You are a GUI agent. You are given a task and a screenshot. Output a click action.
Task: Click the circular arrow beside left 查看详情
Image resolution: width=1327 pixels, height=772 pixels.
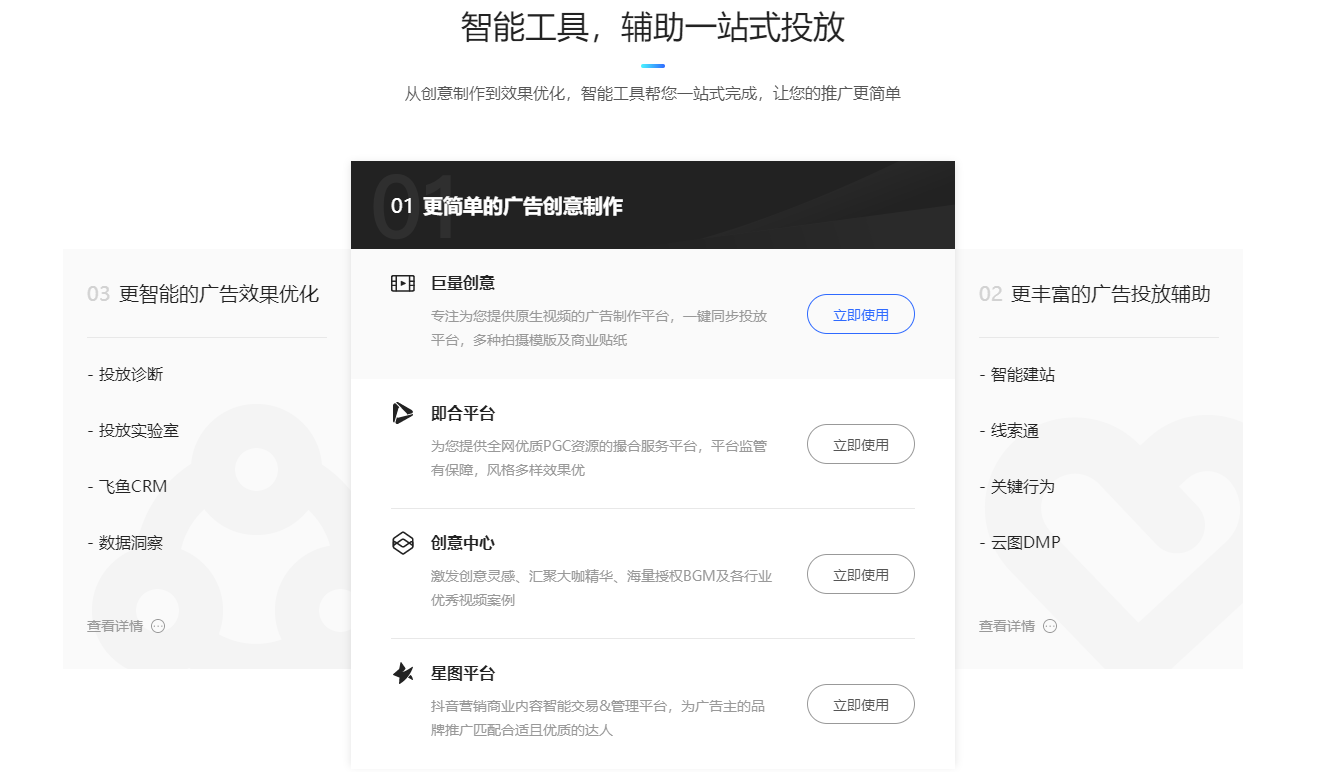158,626
